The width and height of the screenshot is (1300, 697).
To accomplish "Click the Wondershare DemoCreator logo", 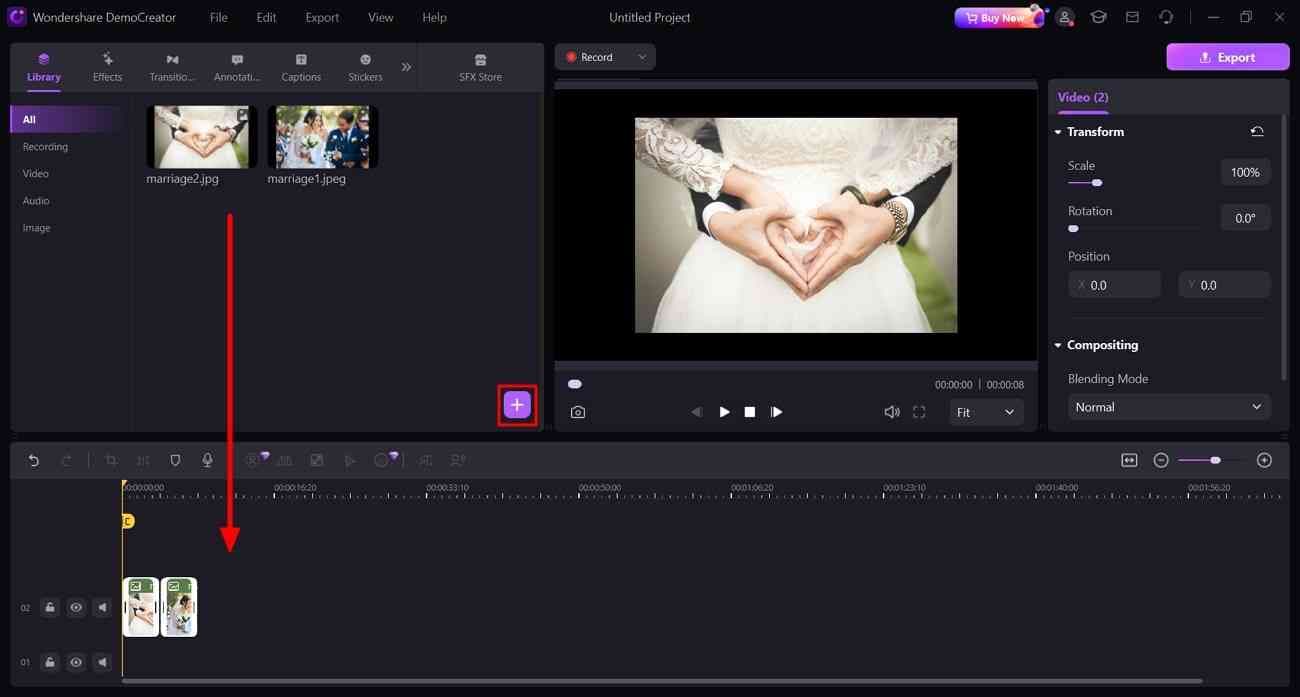I will [x=17, y=17].
